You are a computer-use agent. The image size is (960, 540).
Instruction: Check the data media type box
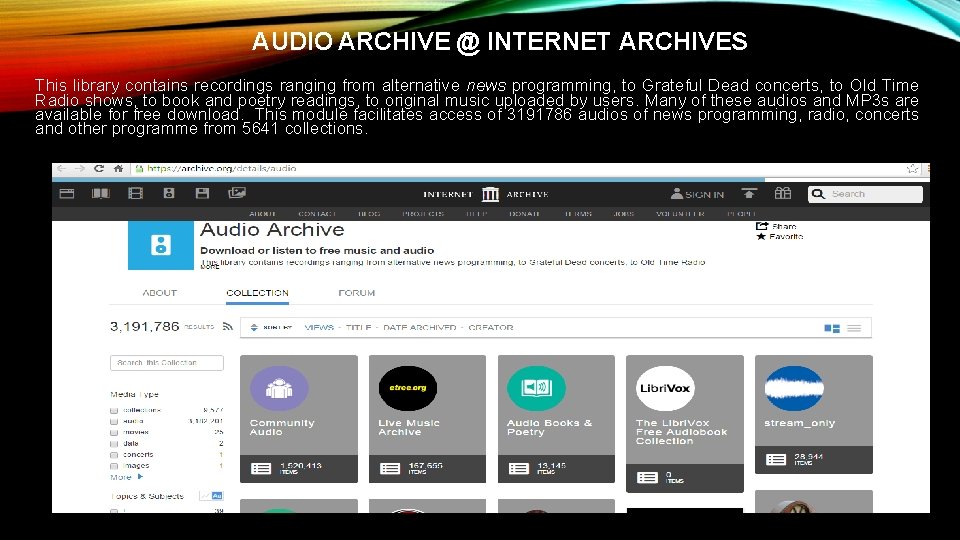tap(114, 443)
